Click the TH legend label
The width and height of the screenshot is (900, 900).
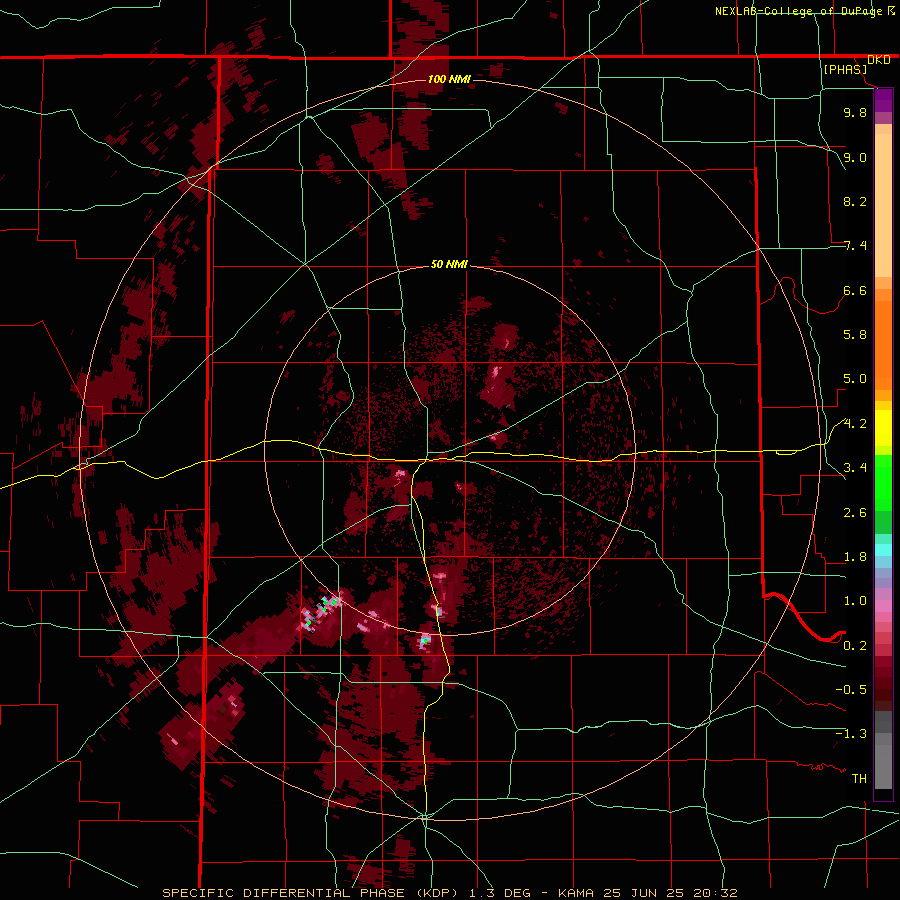click(x=859, y=779)
